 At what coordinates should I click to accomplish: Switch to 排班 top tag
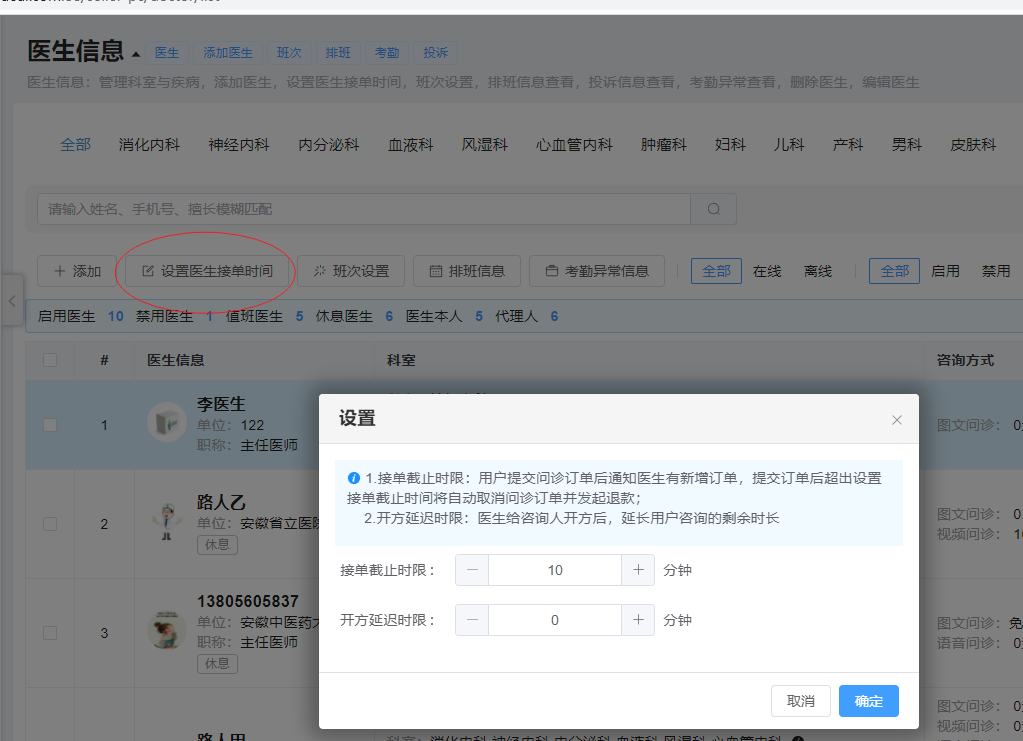338,53
